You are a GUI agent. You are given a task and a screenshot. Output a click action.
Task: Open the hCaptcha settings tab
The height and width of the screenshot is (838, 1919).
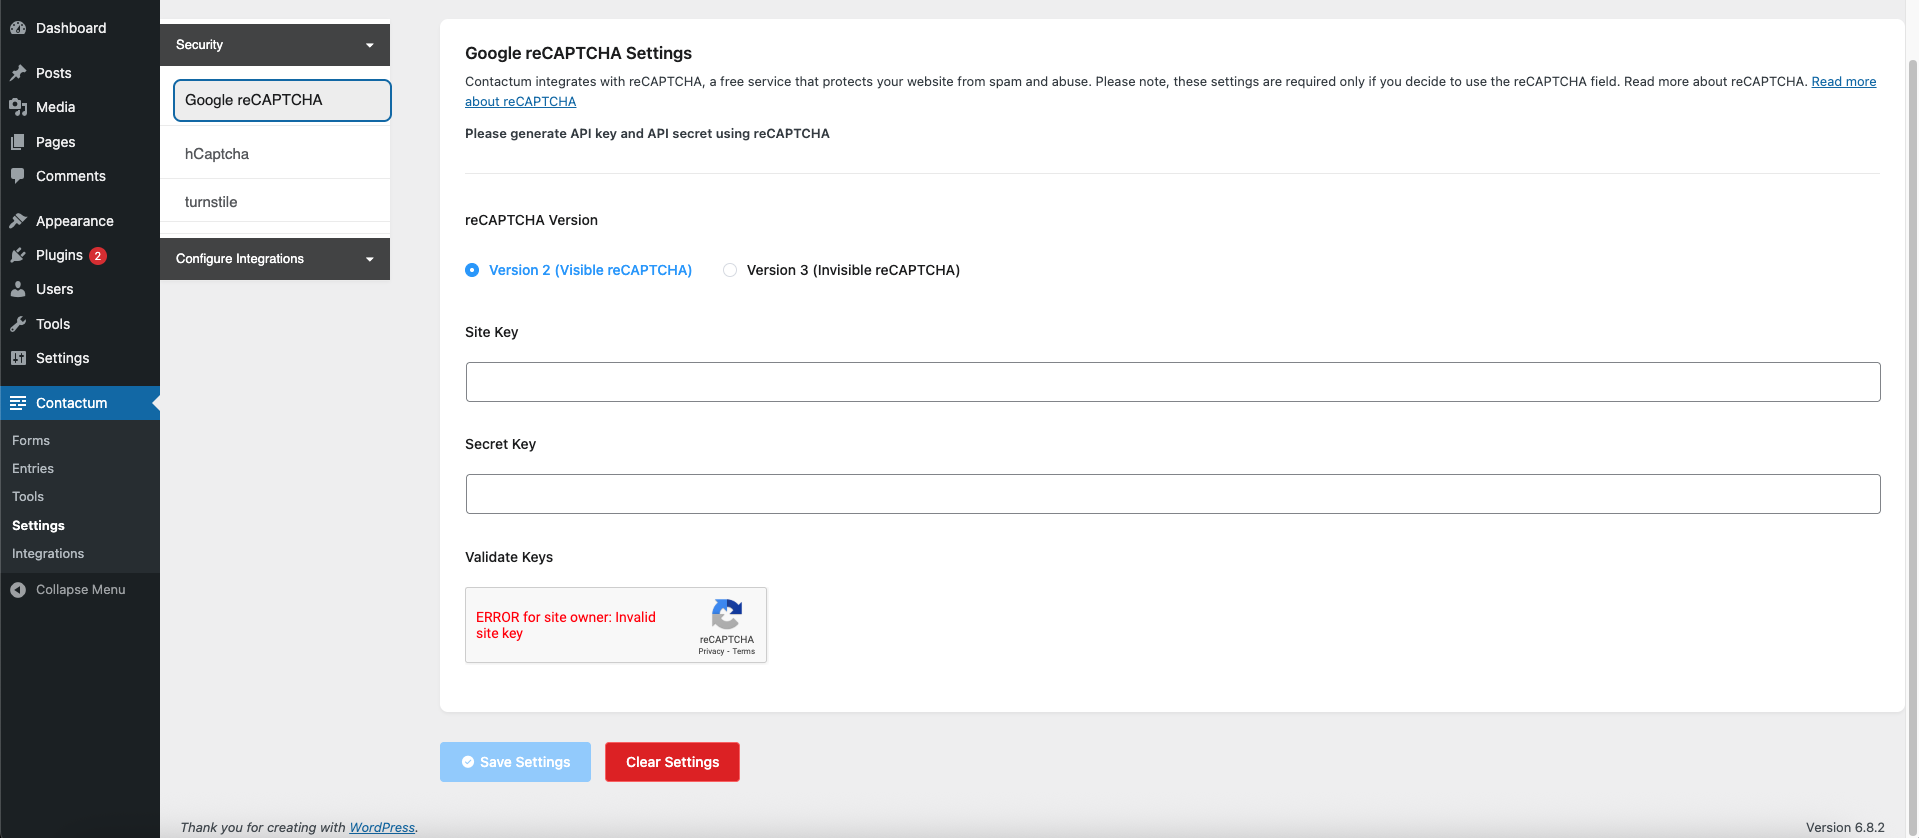(x=217, y=154)
